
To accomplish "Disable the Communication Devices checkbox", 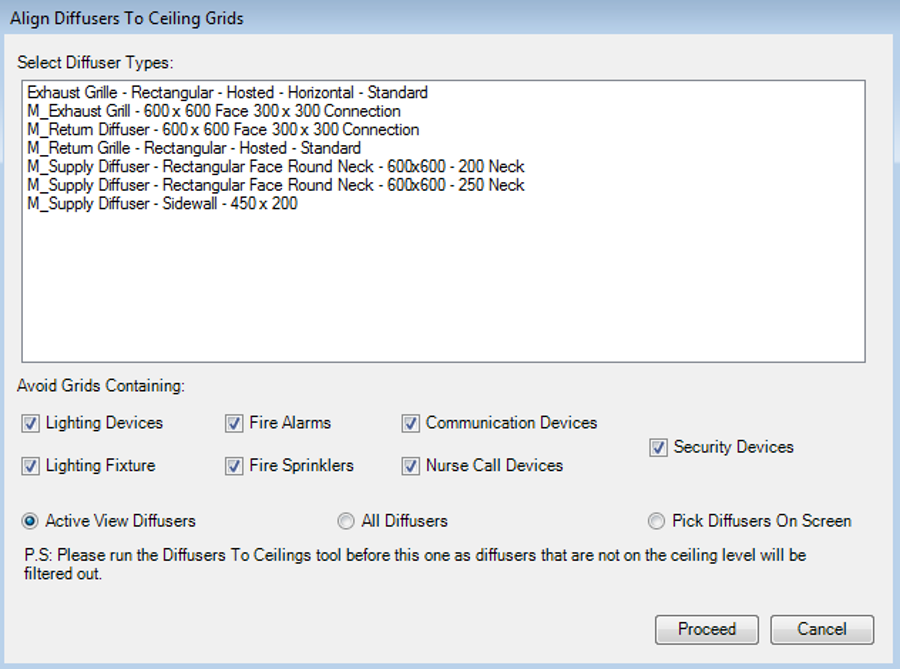I will click(410, 424).
